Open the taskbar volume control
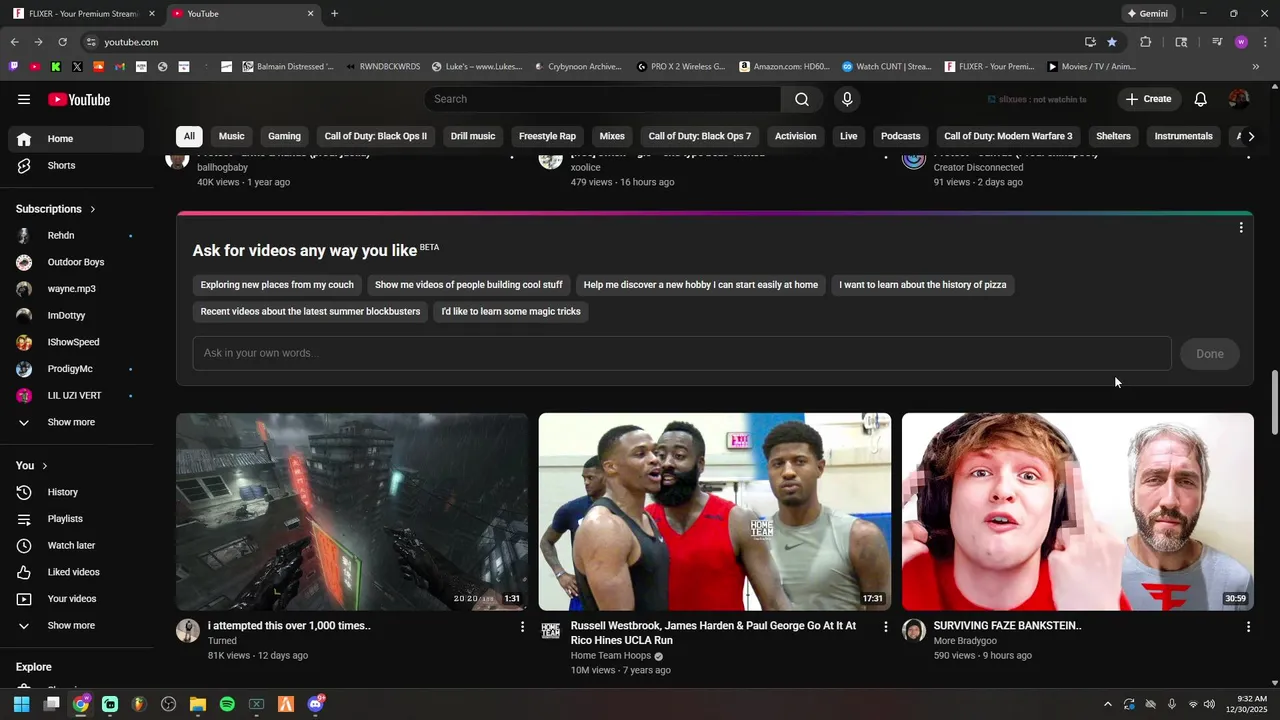 [1209, 704]
